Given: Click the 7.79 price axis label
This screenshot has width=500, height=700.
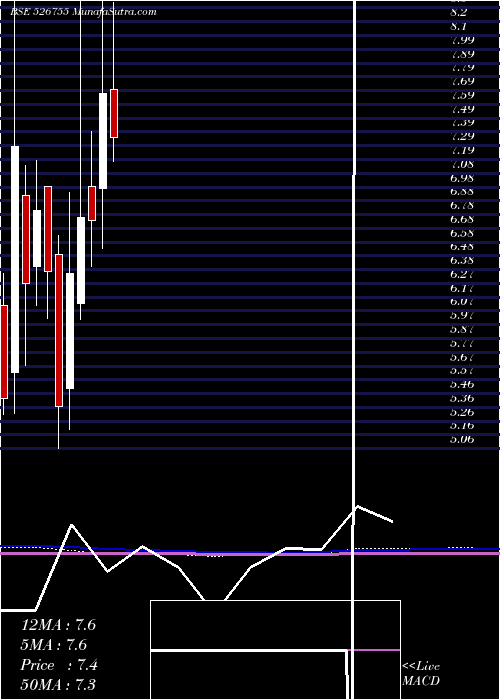Looking at the screenshot, I should pos(462,68).
